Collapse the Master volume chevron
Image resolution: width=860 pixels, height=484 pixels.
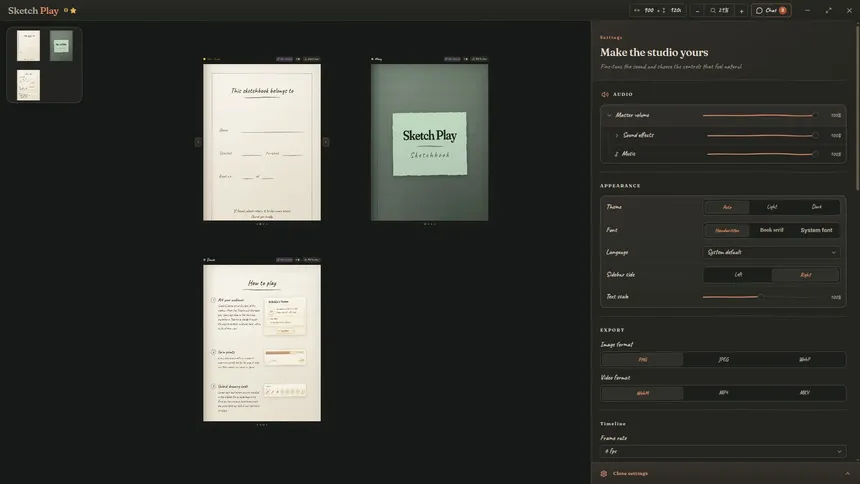[609, 115]
